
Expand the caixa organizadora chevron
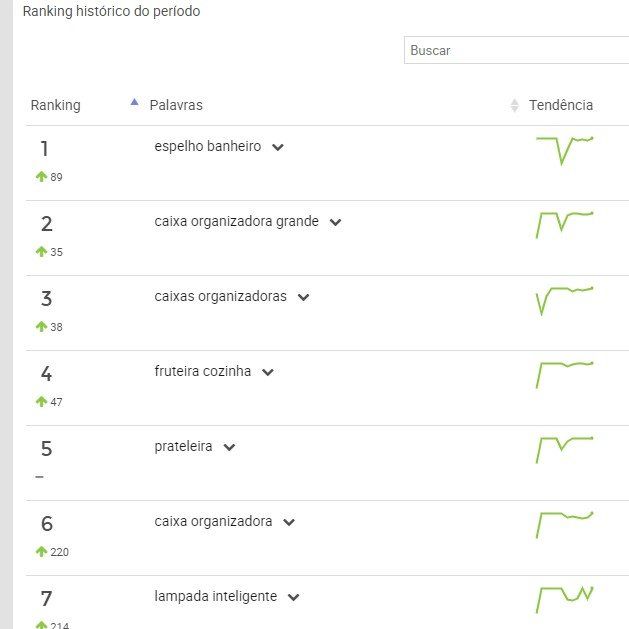(289, 522)
